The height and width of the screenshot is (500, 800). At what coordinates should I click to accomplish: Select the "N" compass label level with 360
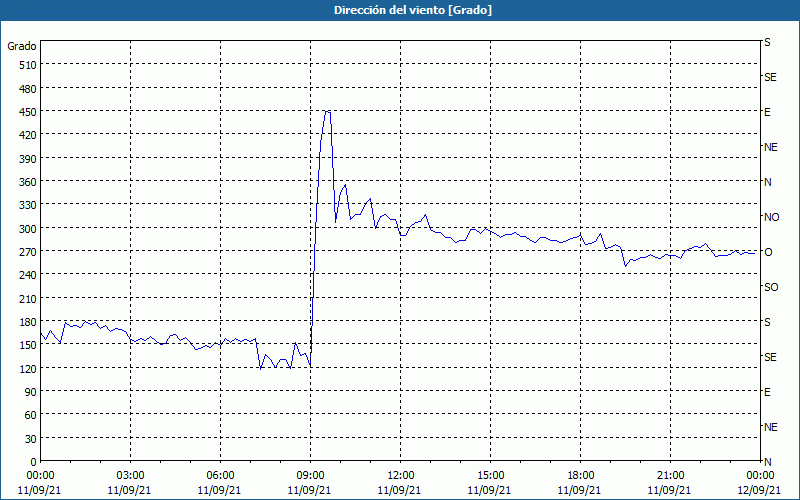[767, 182]
